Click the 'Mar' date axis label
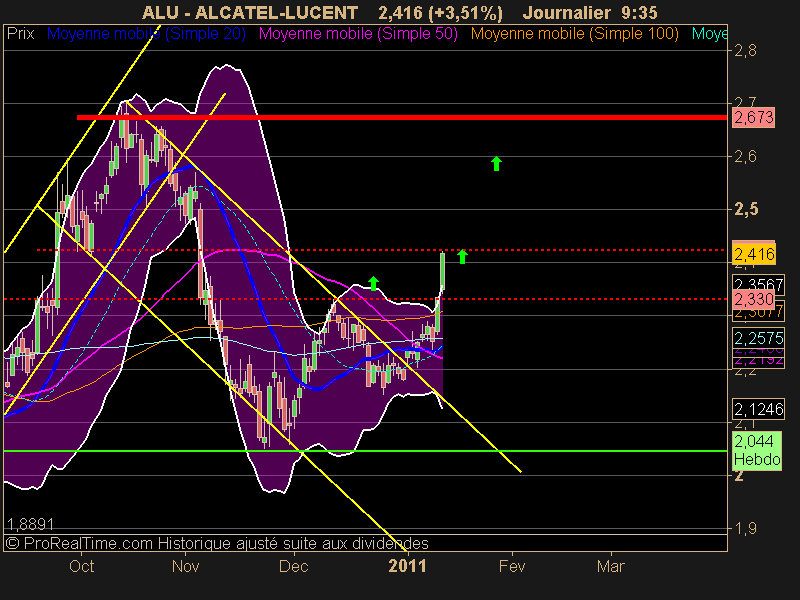Viewport: 800px width, 600px height. pos(611,566)
